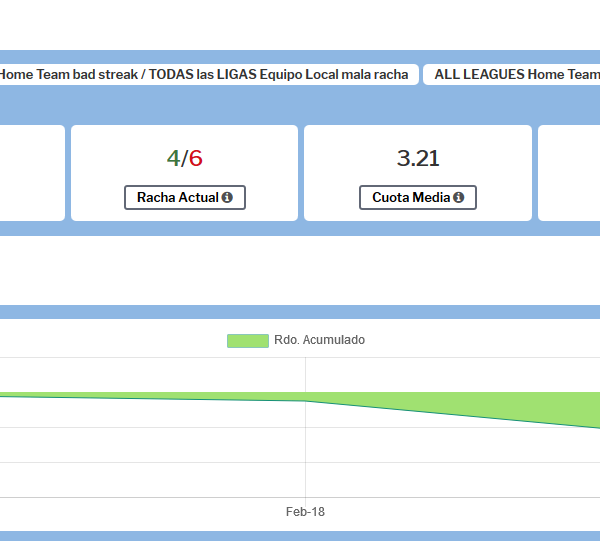The height and width of the screenshot is (548, 600).
Task: Click the 3.21 average odds value
Action: coord(418,158)
